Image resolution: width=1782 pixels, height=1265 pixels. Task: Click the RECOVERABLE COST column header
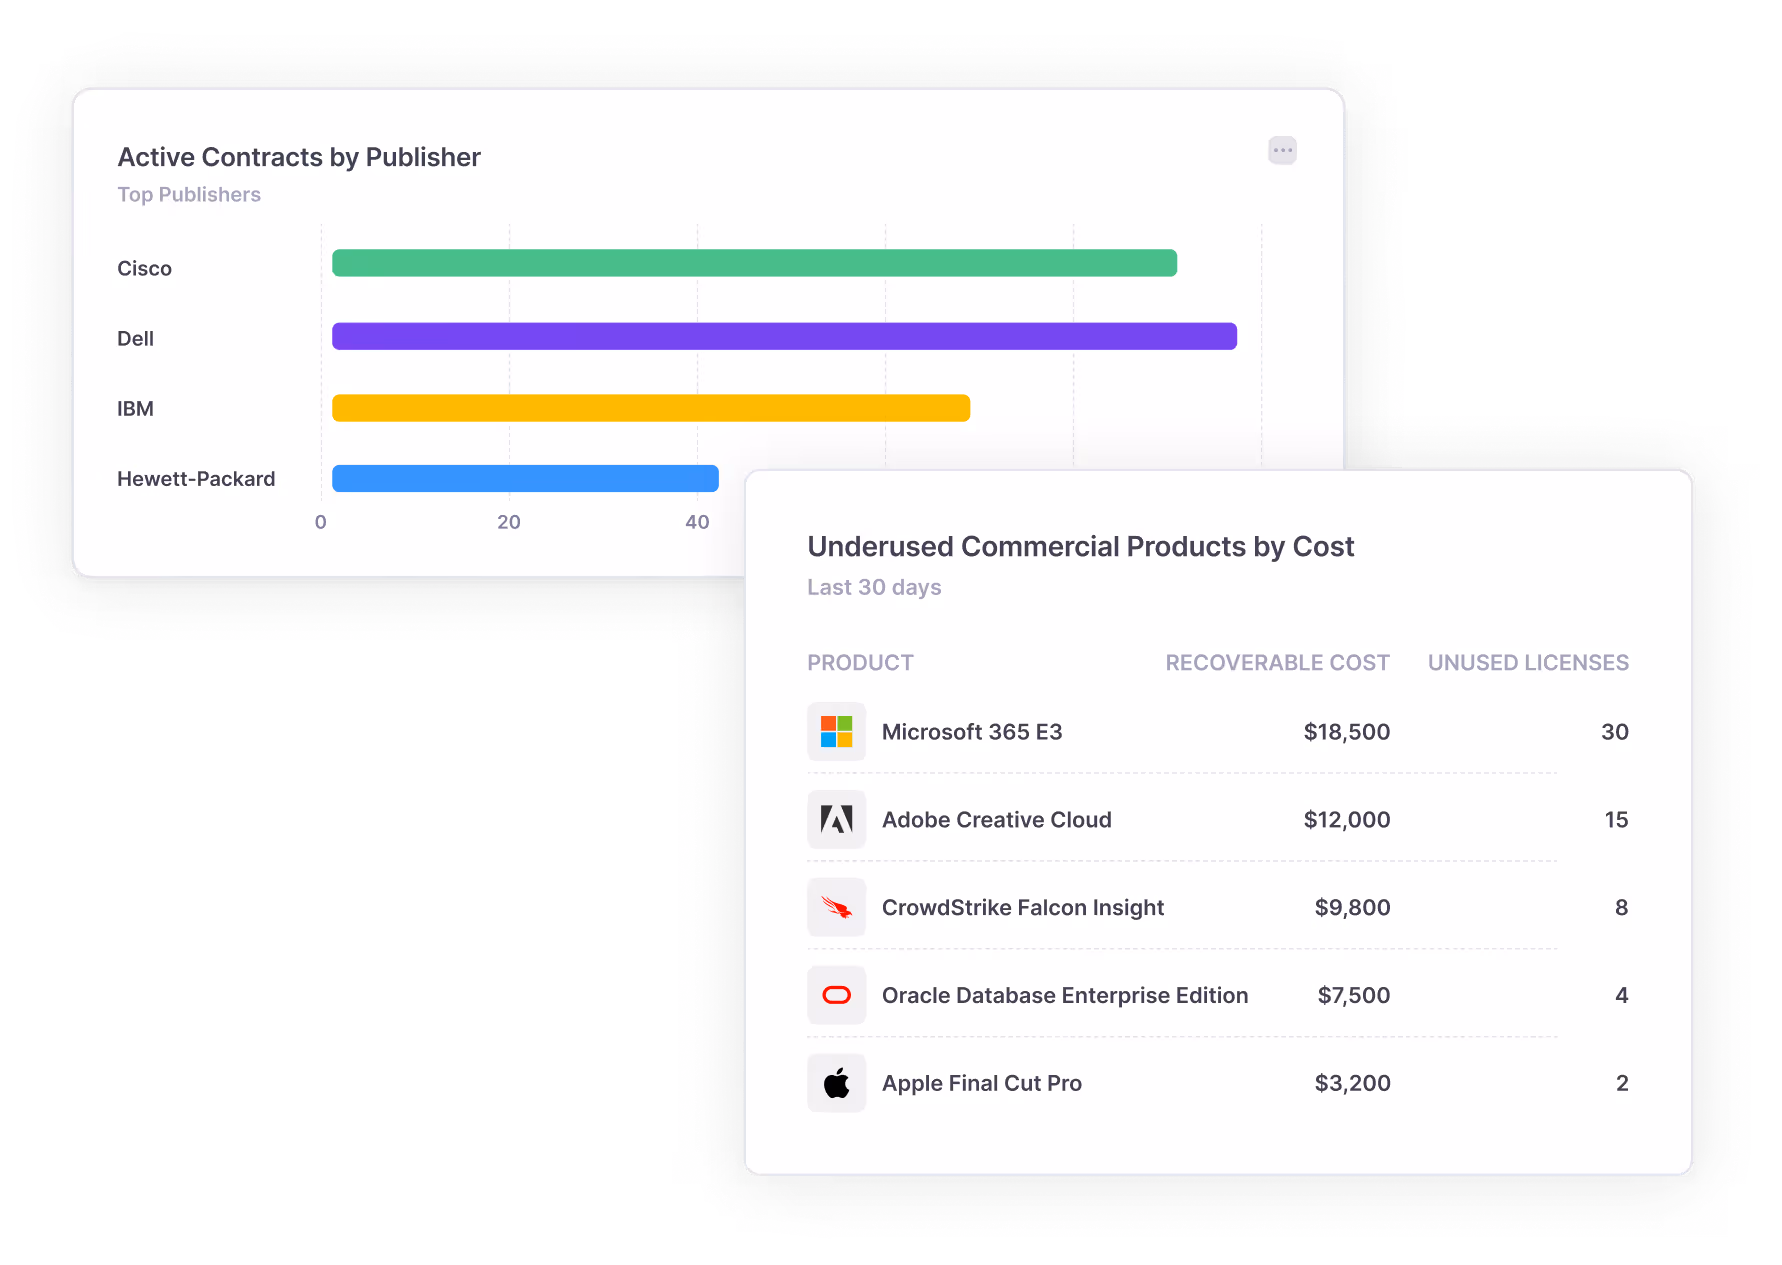(1277, 662)
